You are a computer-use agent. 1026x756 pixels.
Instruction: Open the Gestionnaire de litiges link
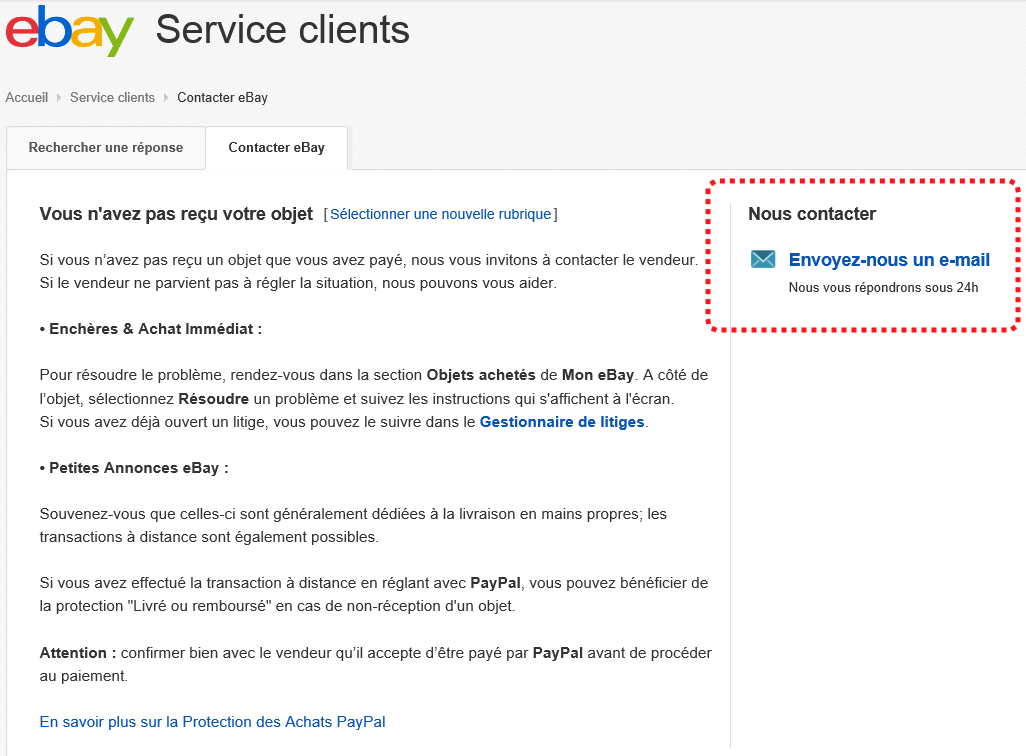click(562, 422)
